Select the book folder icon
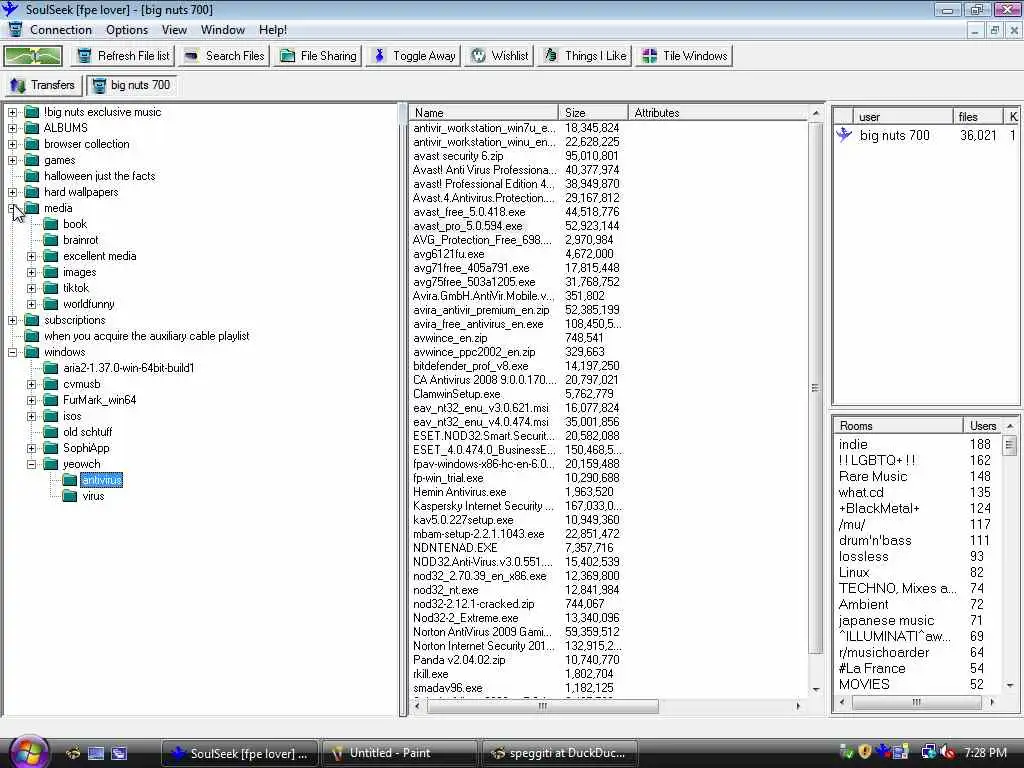 tap(50, 224)
